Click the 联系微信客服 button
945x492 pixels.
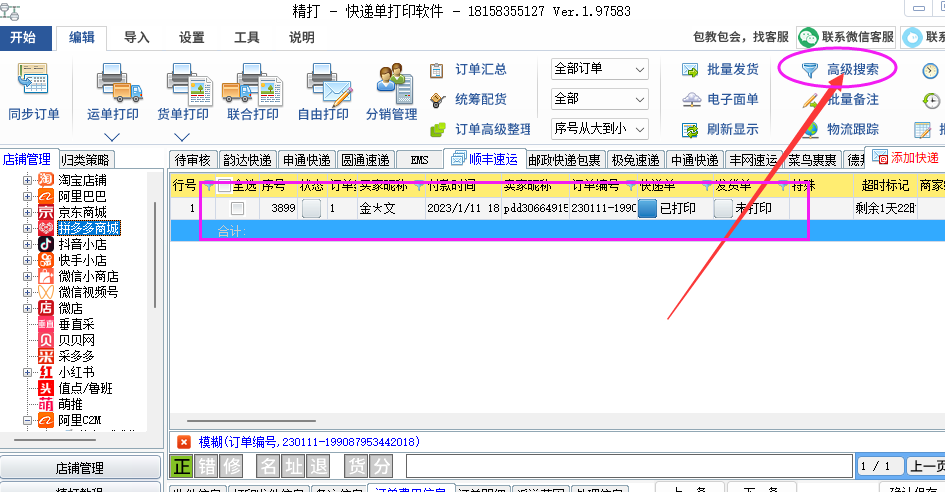(x=846, y=37)
